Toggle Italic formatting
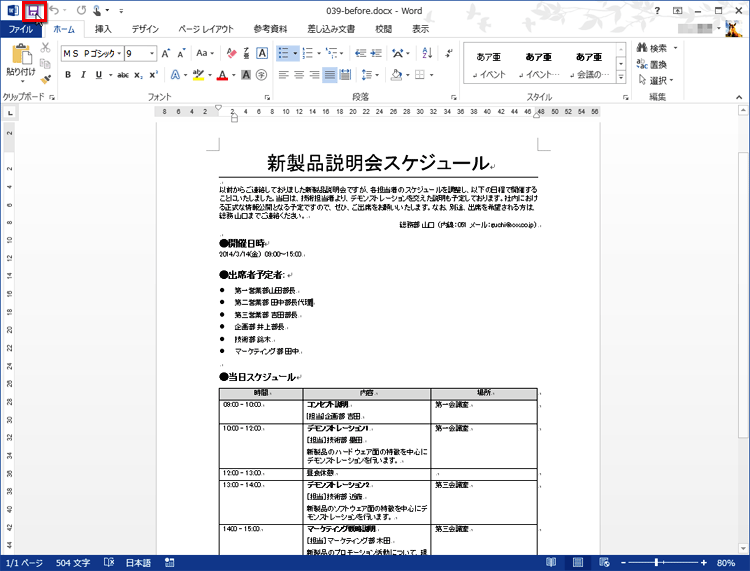 tap(83, 75)
